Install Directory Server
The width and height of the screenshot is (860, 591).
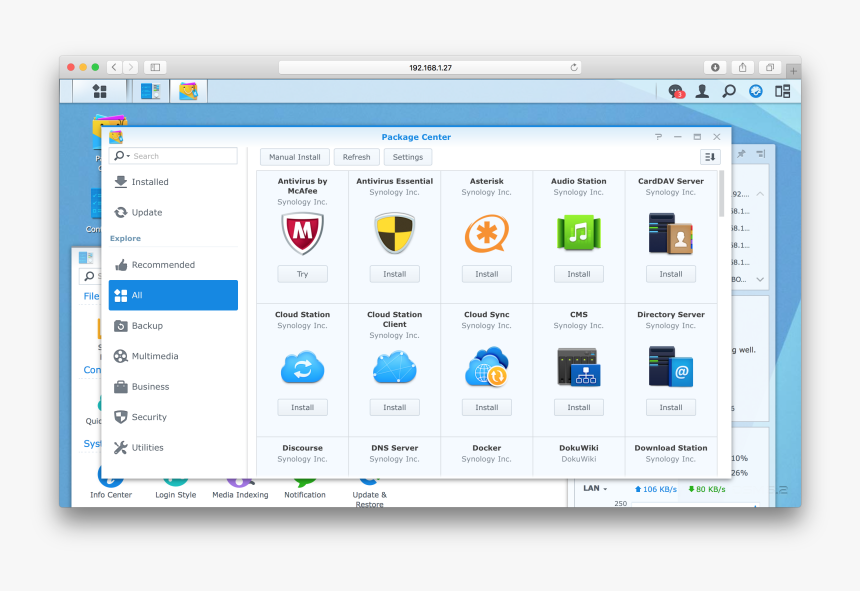click(671, 407)
